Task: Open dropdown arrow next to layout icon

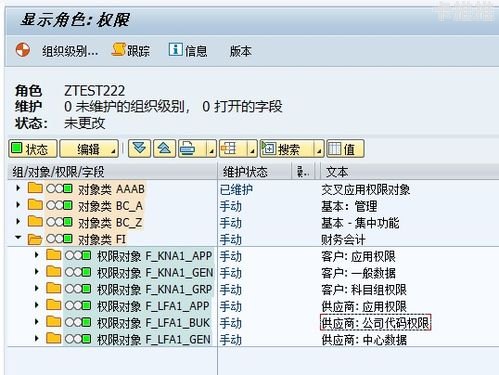Action: point(252,149)
